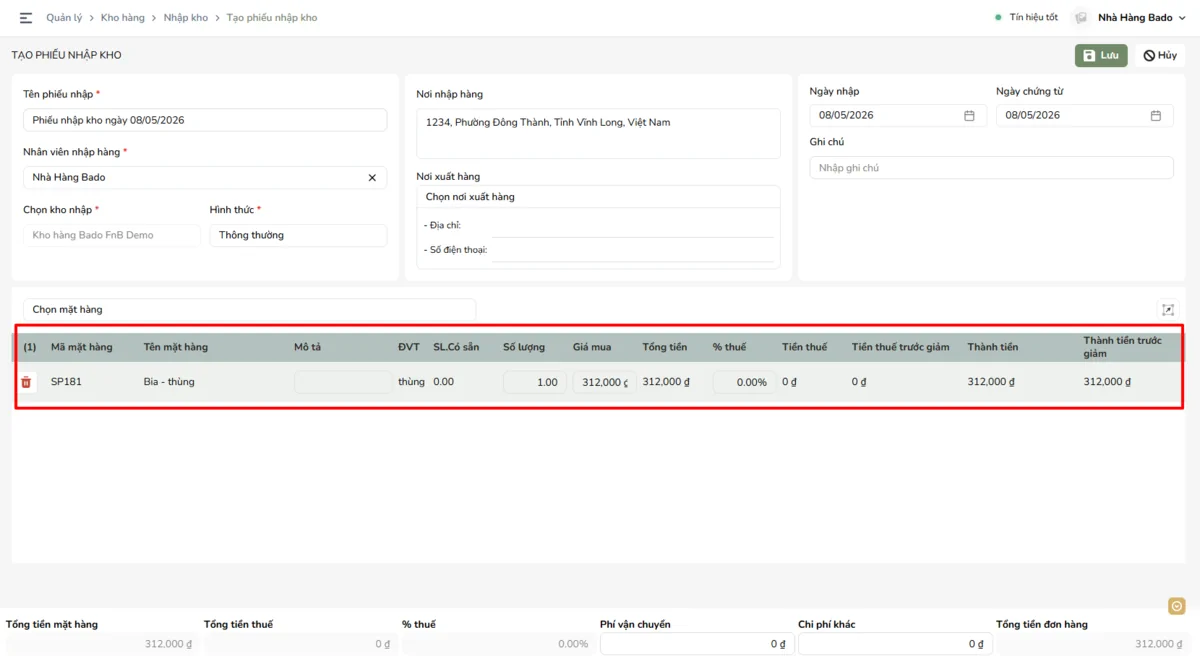
Task: Open the Chọn kho nhập selector
Action: (x=111, y=235)
